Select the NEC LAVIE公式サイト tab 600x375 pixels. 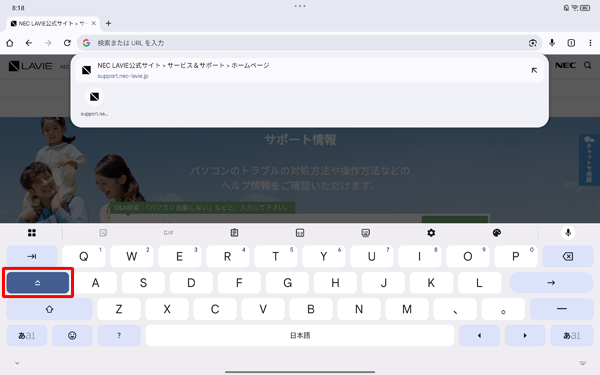coord(53,23)
